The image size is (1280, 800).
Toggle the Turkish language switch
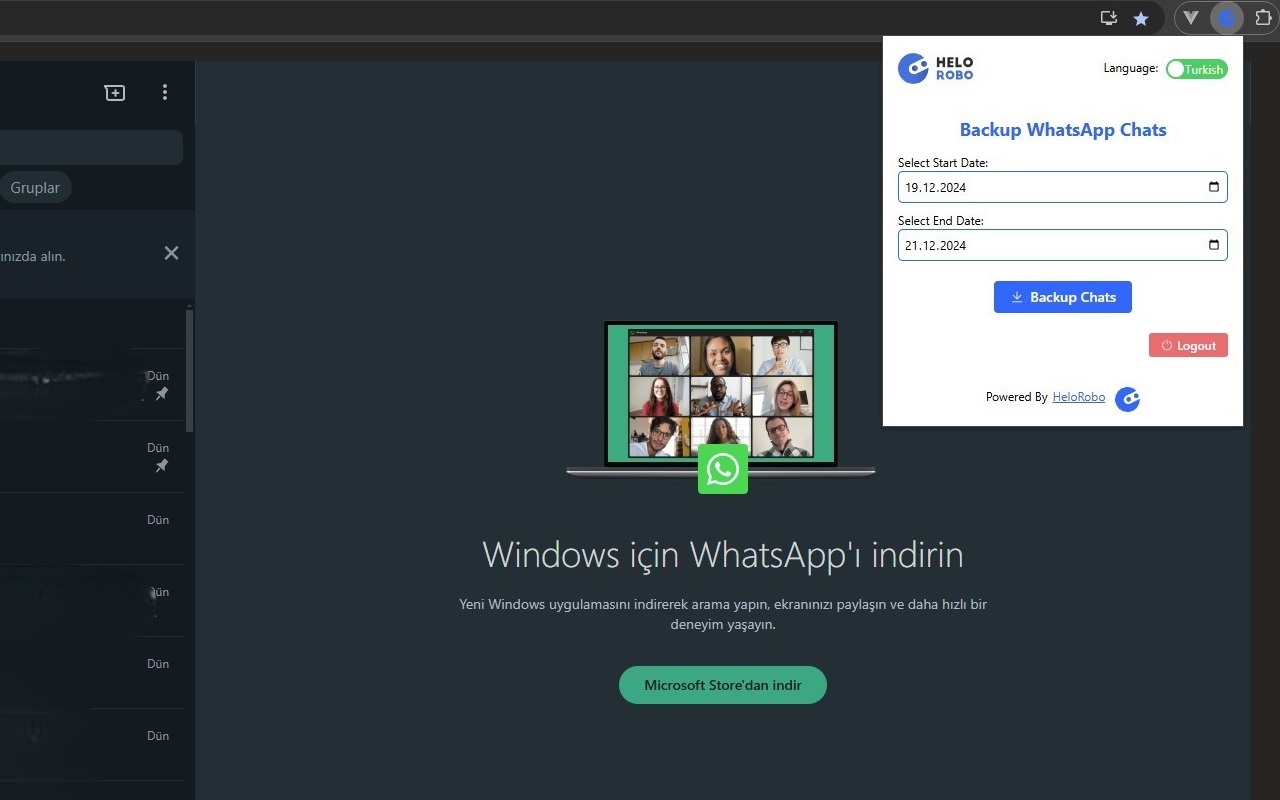click(1196, 69)
